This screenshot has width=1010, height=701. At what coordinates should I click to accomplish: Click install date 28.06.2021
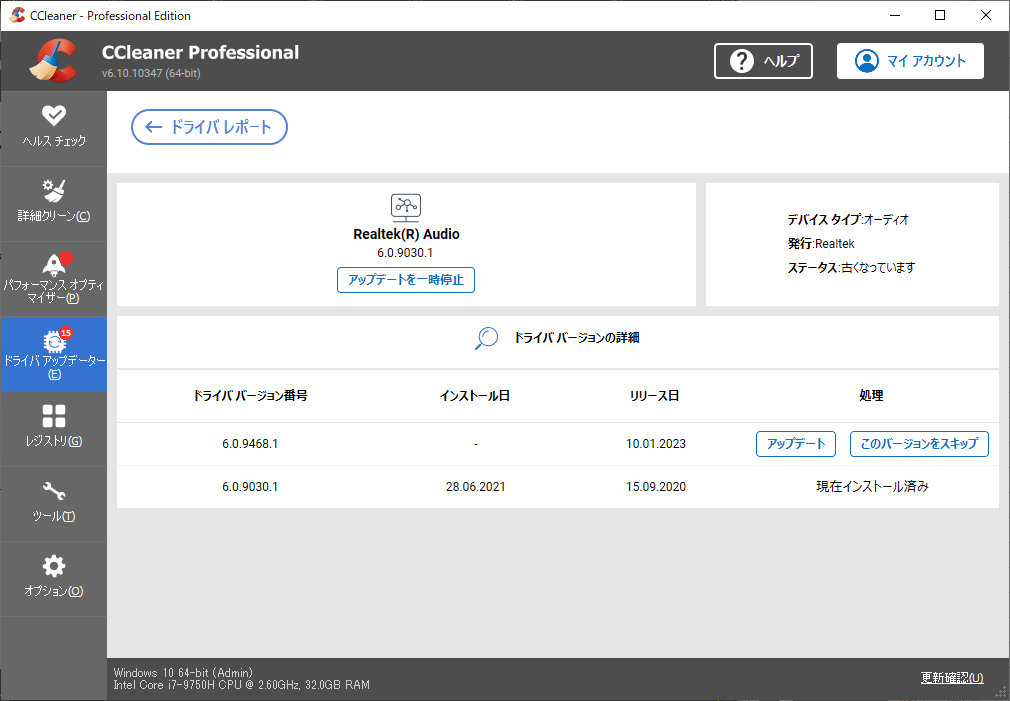475,486
